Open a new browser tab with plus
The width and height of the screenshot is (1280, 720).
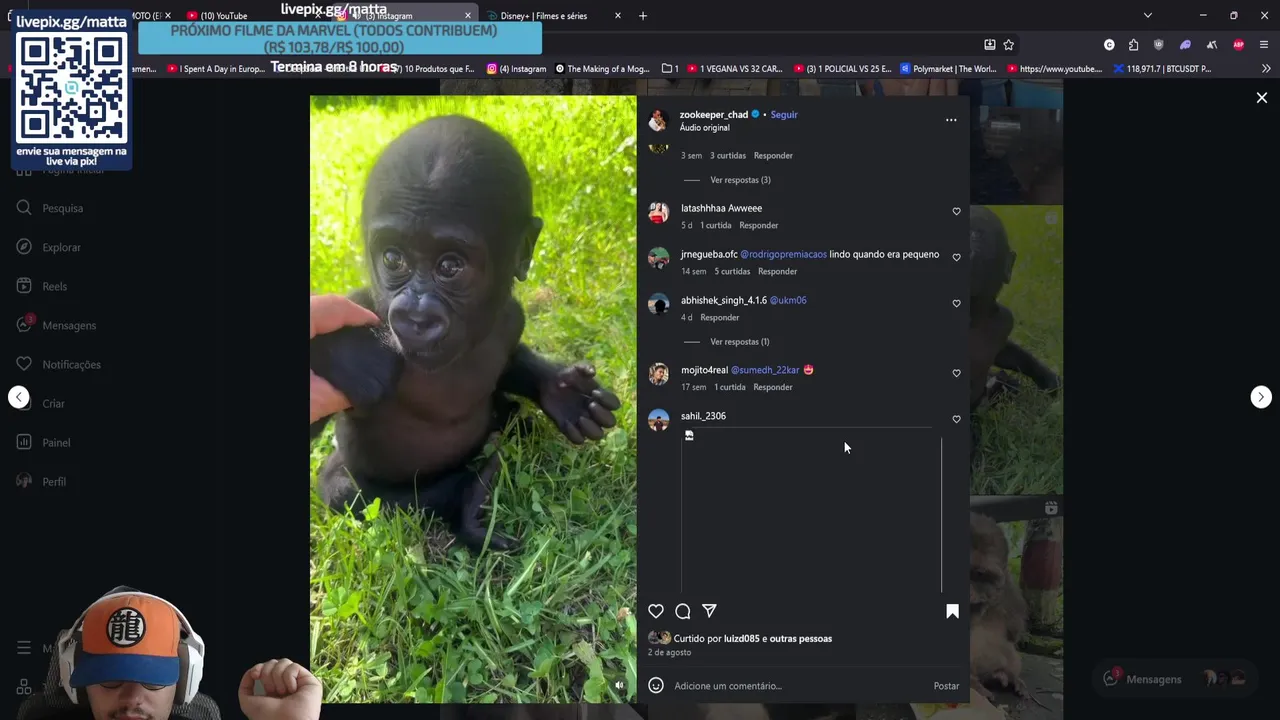(643, 16)
